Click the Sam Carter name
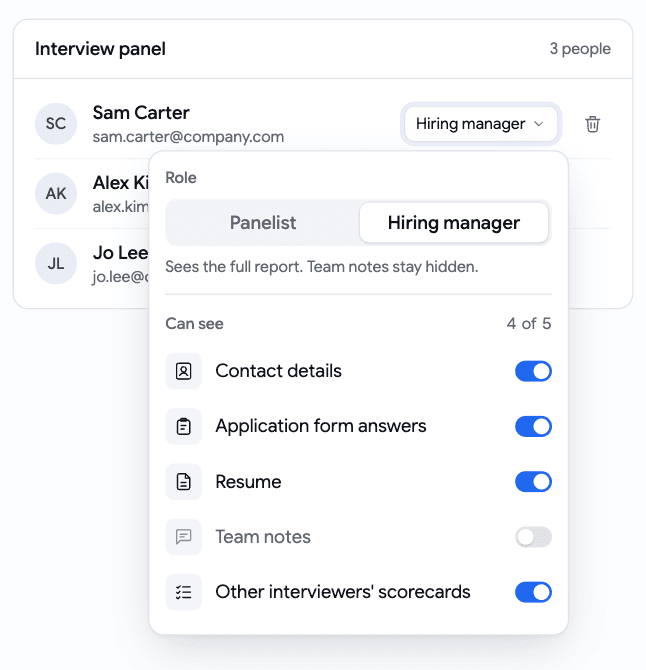The image size is (646, 670). point(141,113)
